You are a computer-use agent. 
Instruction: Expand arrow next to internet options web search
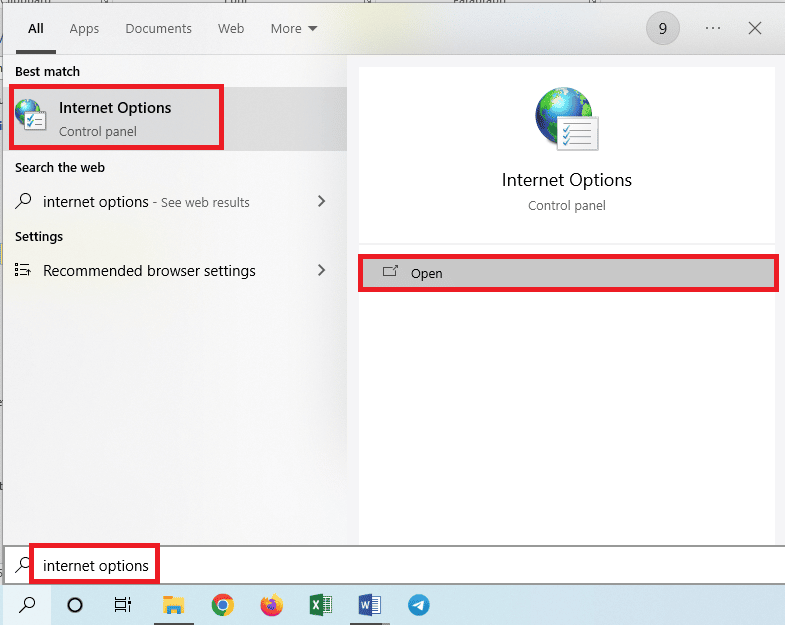[321, 201]
